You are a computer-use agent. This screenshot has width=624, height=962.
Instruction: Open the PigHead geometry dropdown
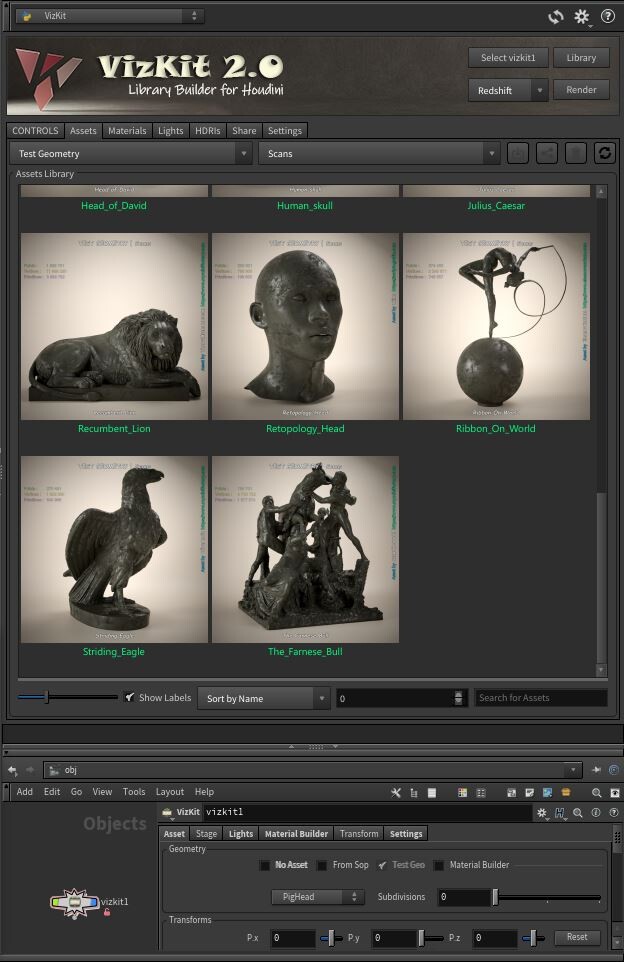point(318,897)
